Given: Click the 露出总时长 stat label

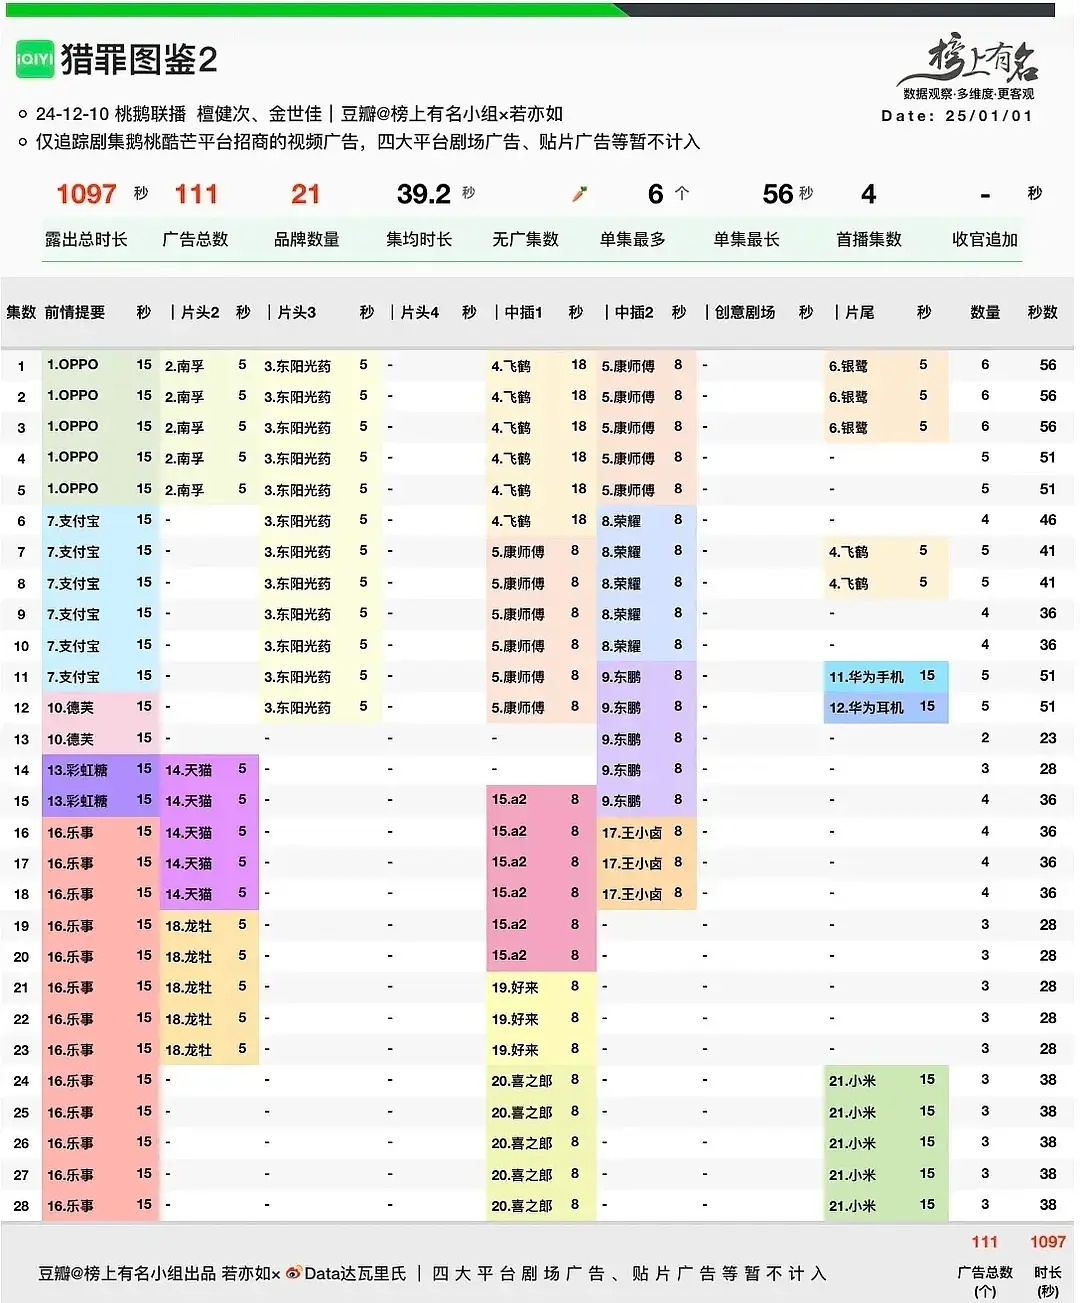Looking at the screenshot, I should pyautogui.click(x=86, y=240).
